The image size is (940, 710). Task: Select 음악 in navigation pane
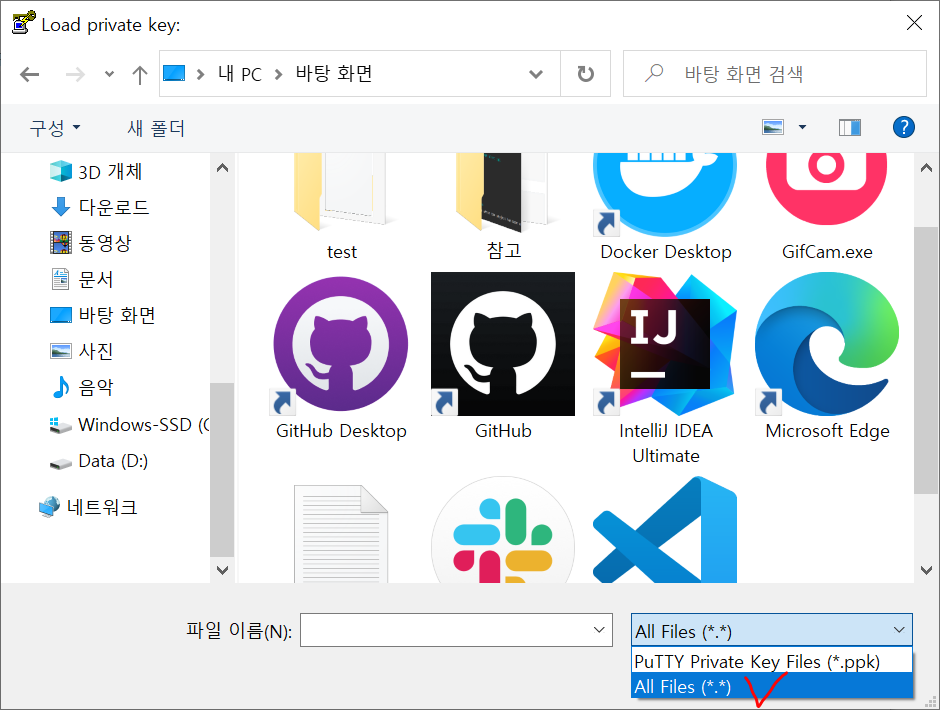coord(82,387)
